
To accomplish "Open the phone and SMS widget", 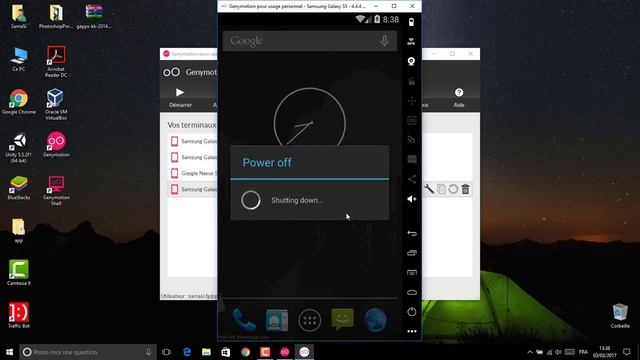I will pos(411,160).
